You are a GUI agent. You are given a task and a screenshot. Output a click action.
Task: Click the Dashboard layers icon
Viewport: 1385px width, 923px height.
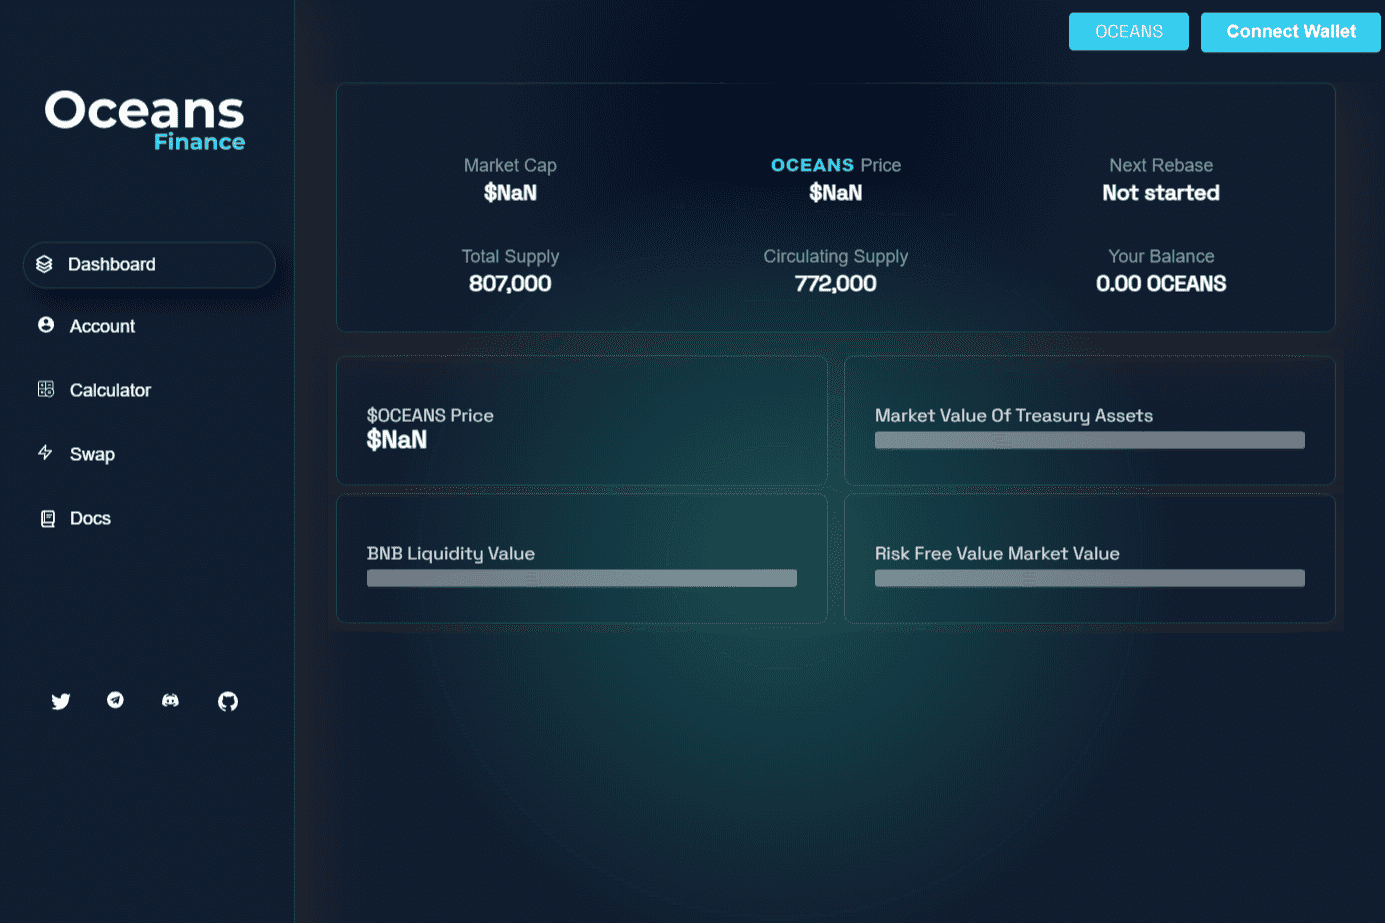44,264
